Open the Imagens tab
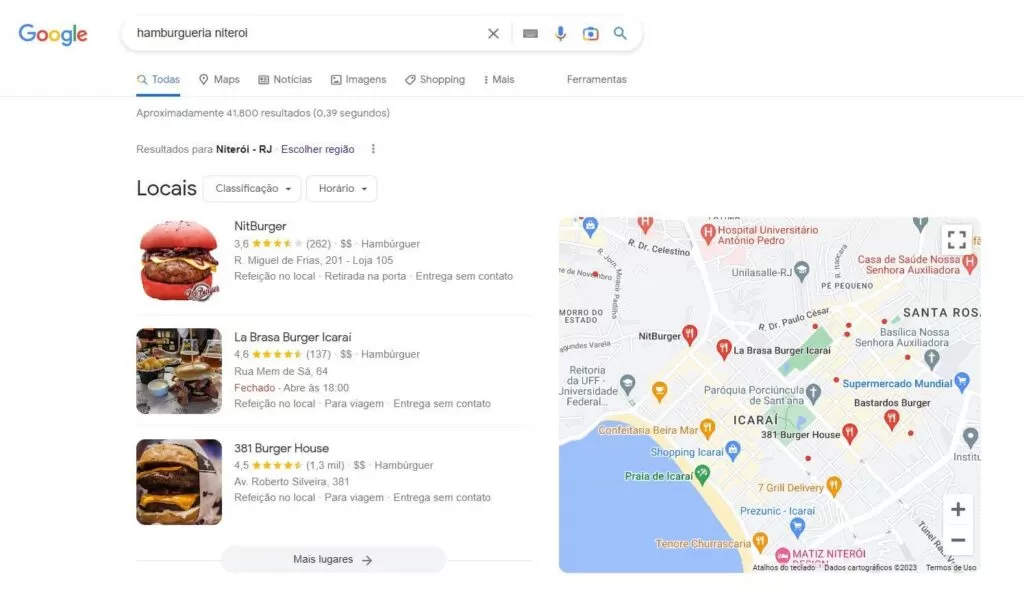1024x599 pixels. [x=358, y=80]
